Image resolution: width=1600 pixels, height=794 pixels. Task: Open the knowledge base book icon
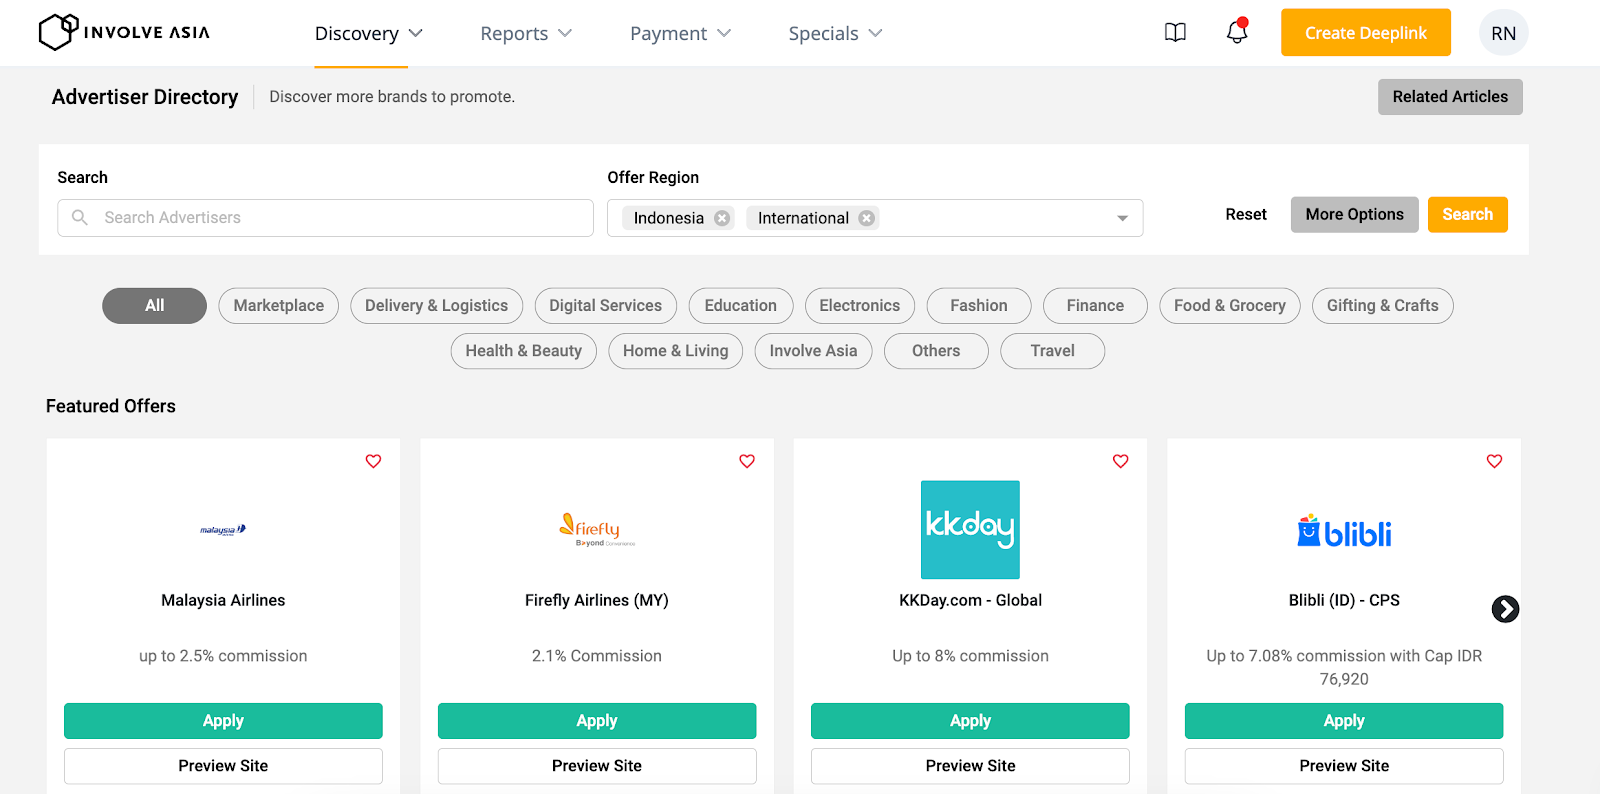[1175, 33]
